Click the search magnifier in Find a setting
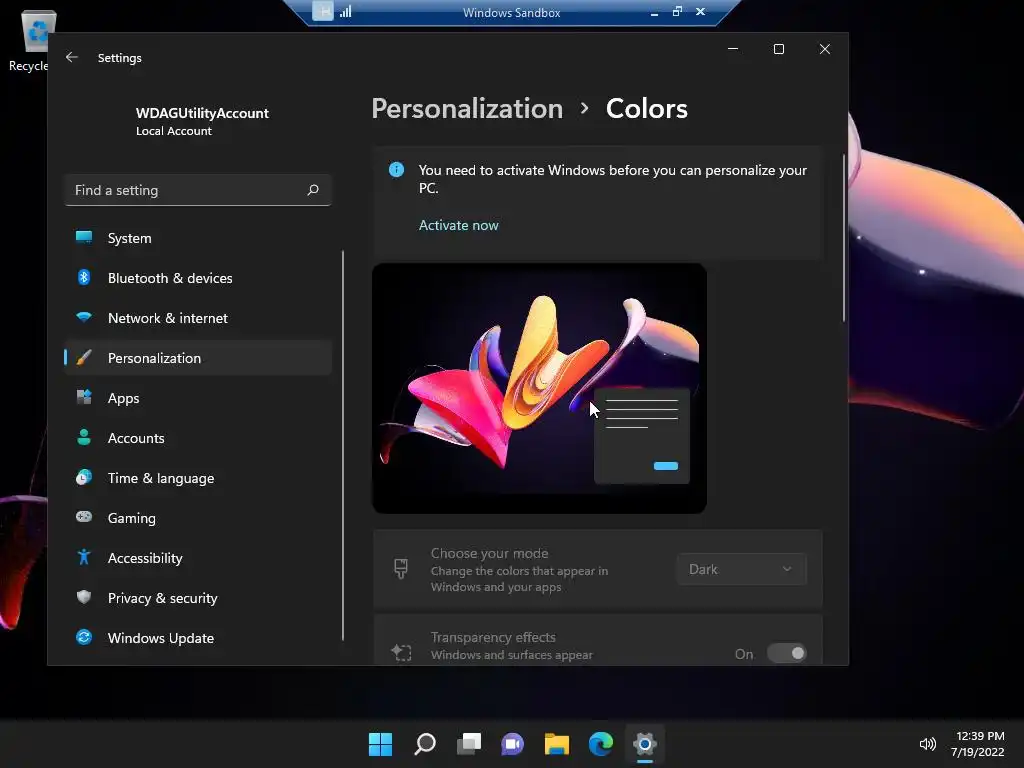The image size is (1024, 768). pos(313,190)
